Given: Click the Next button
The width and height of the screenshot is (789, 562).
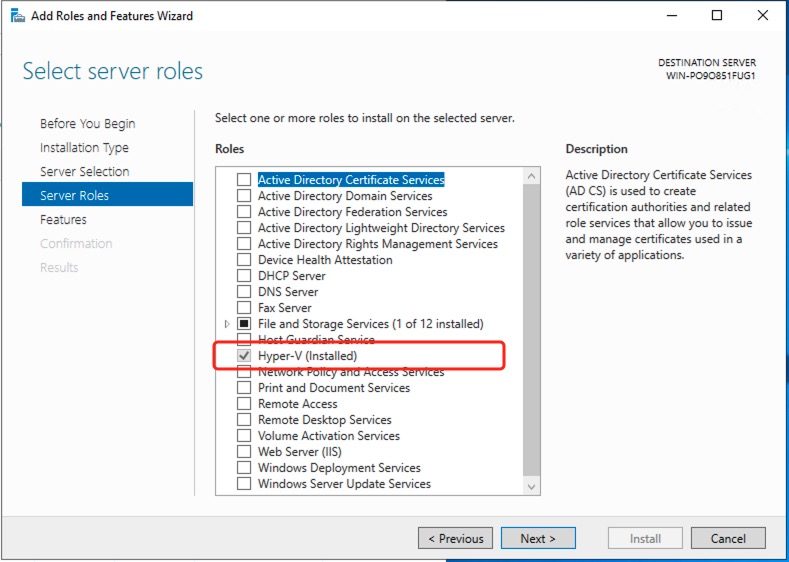Looking at the screenshot, I should (x=538, y=538).
